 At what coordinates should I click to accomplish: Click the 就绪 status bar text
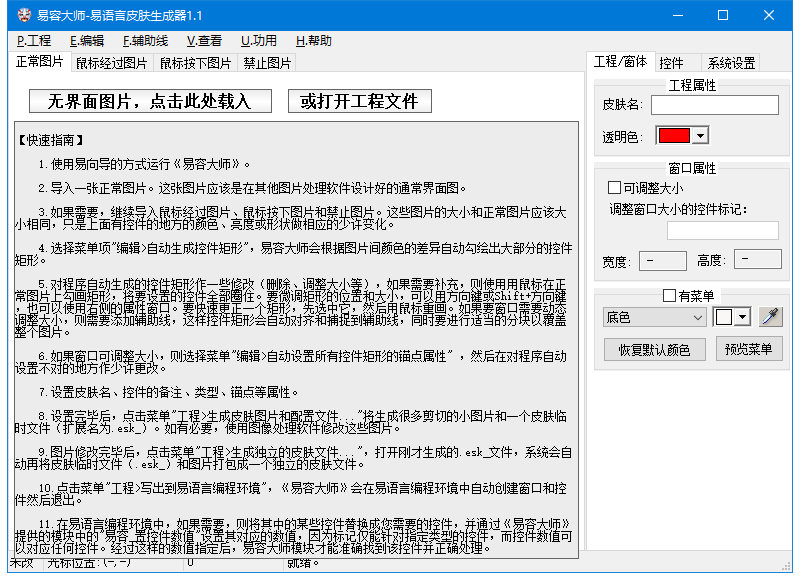[303, 564]
